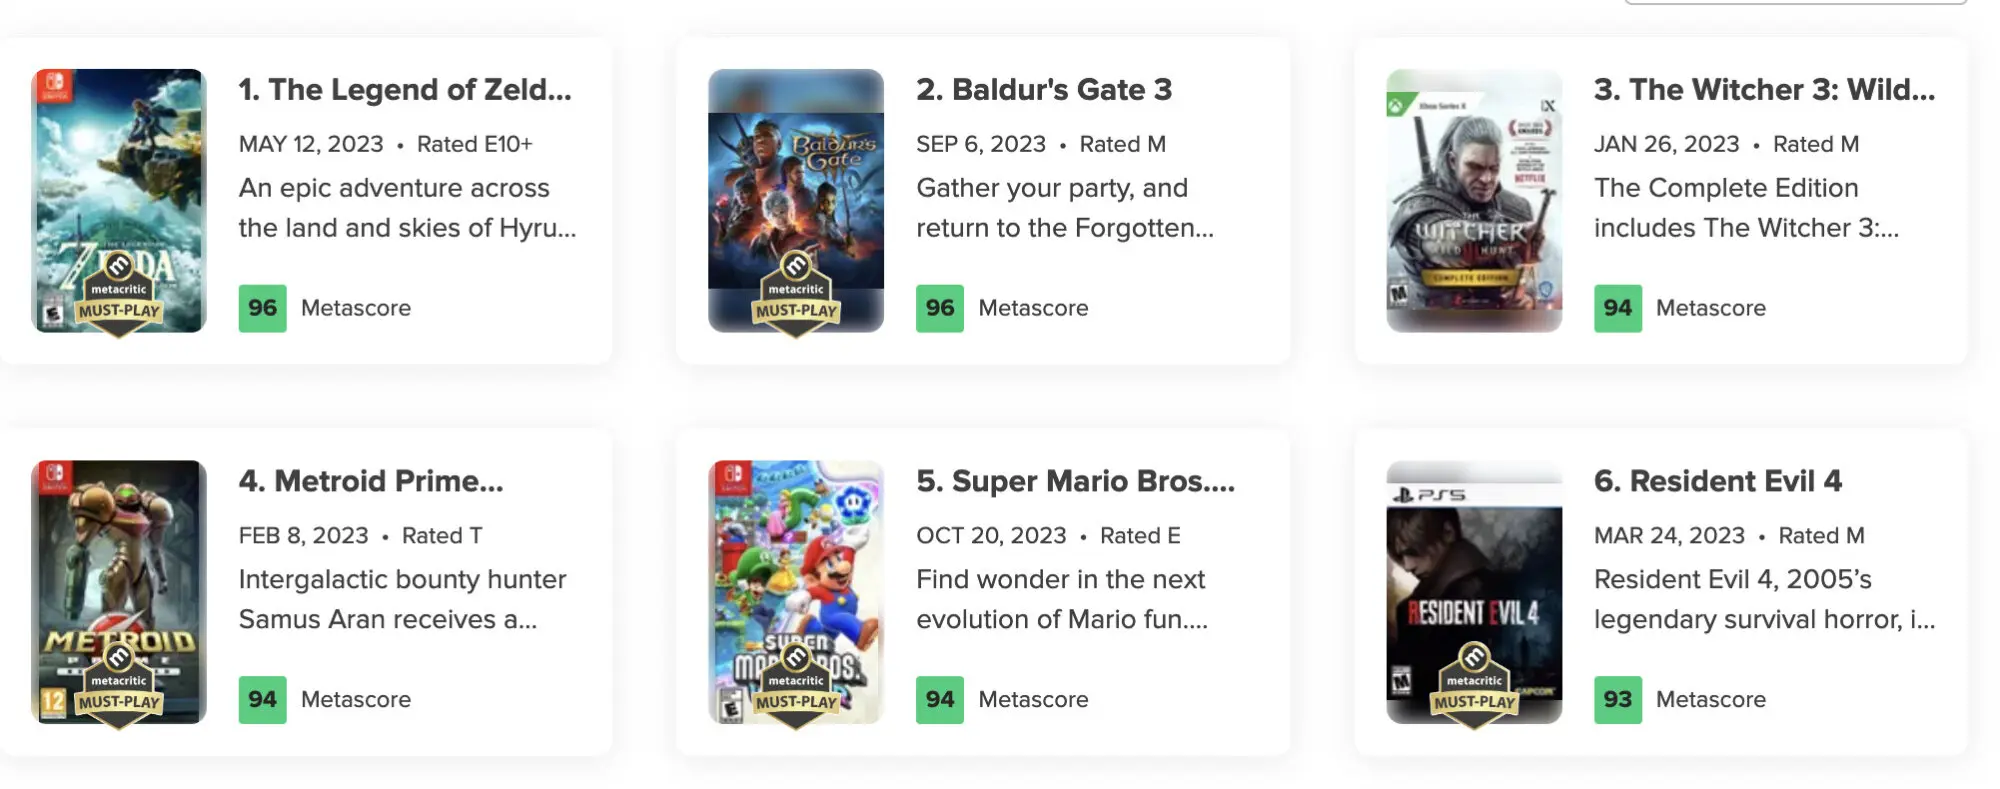Open '3. The Witcher 3: Wild...' title link

1765,90
